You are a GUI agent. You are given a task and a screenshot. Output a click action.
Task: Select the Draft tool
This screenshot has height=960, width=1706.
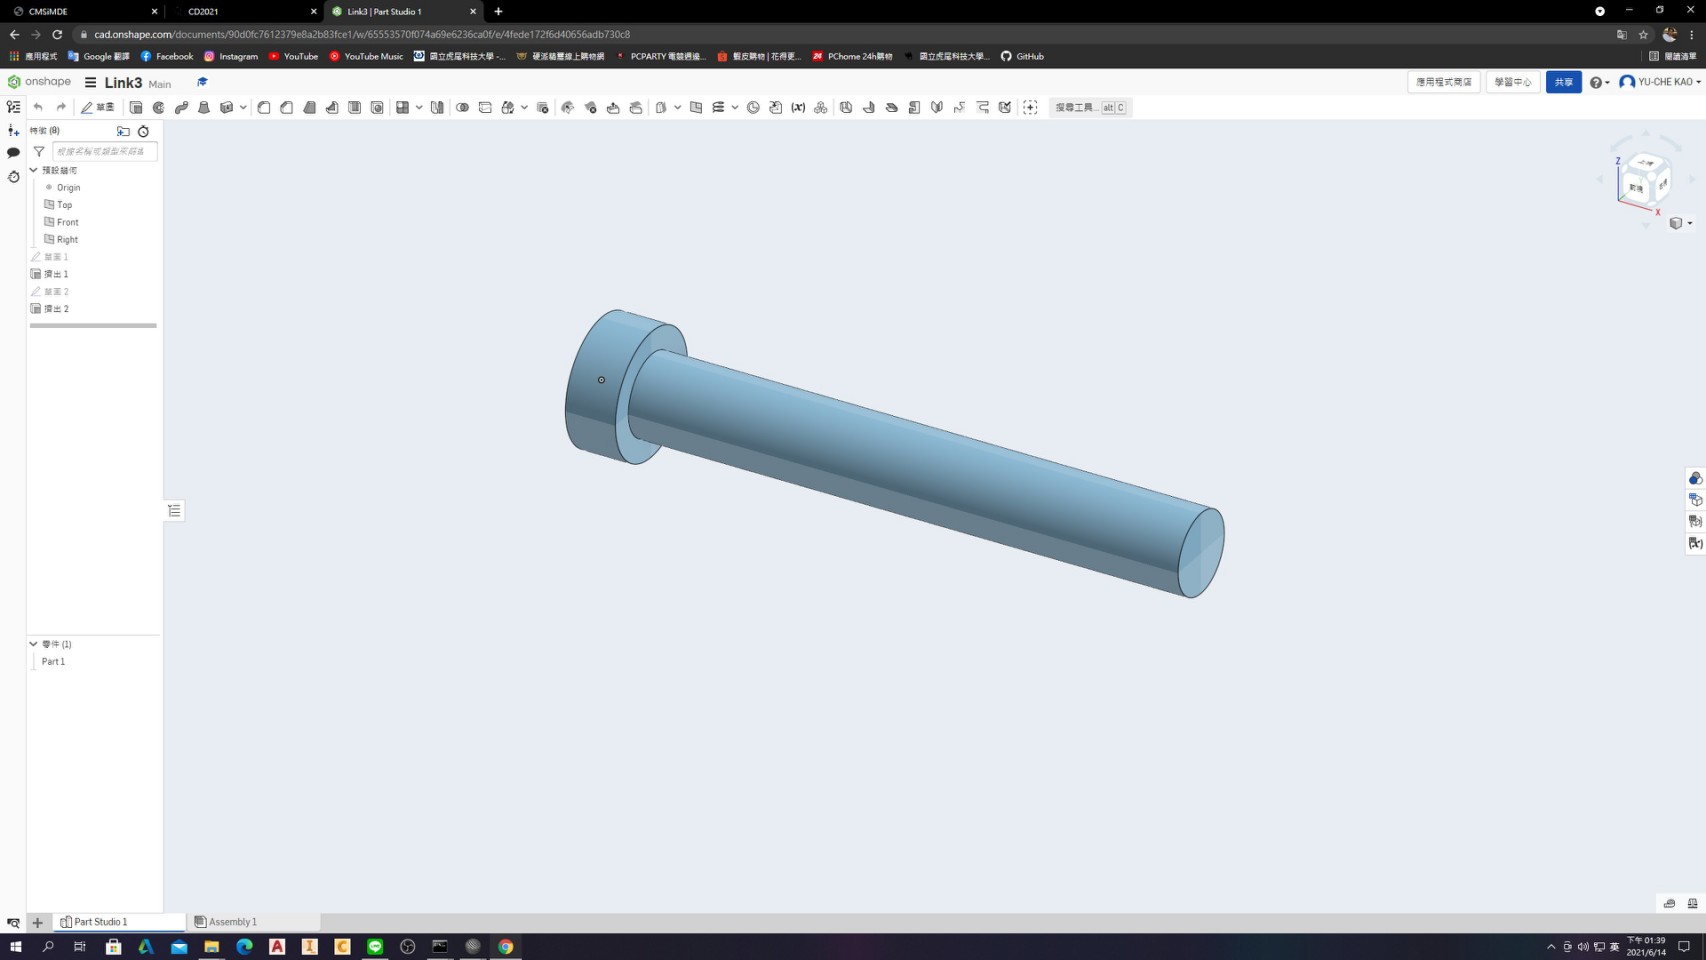click(309, 107)
